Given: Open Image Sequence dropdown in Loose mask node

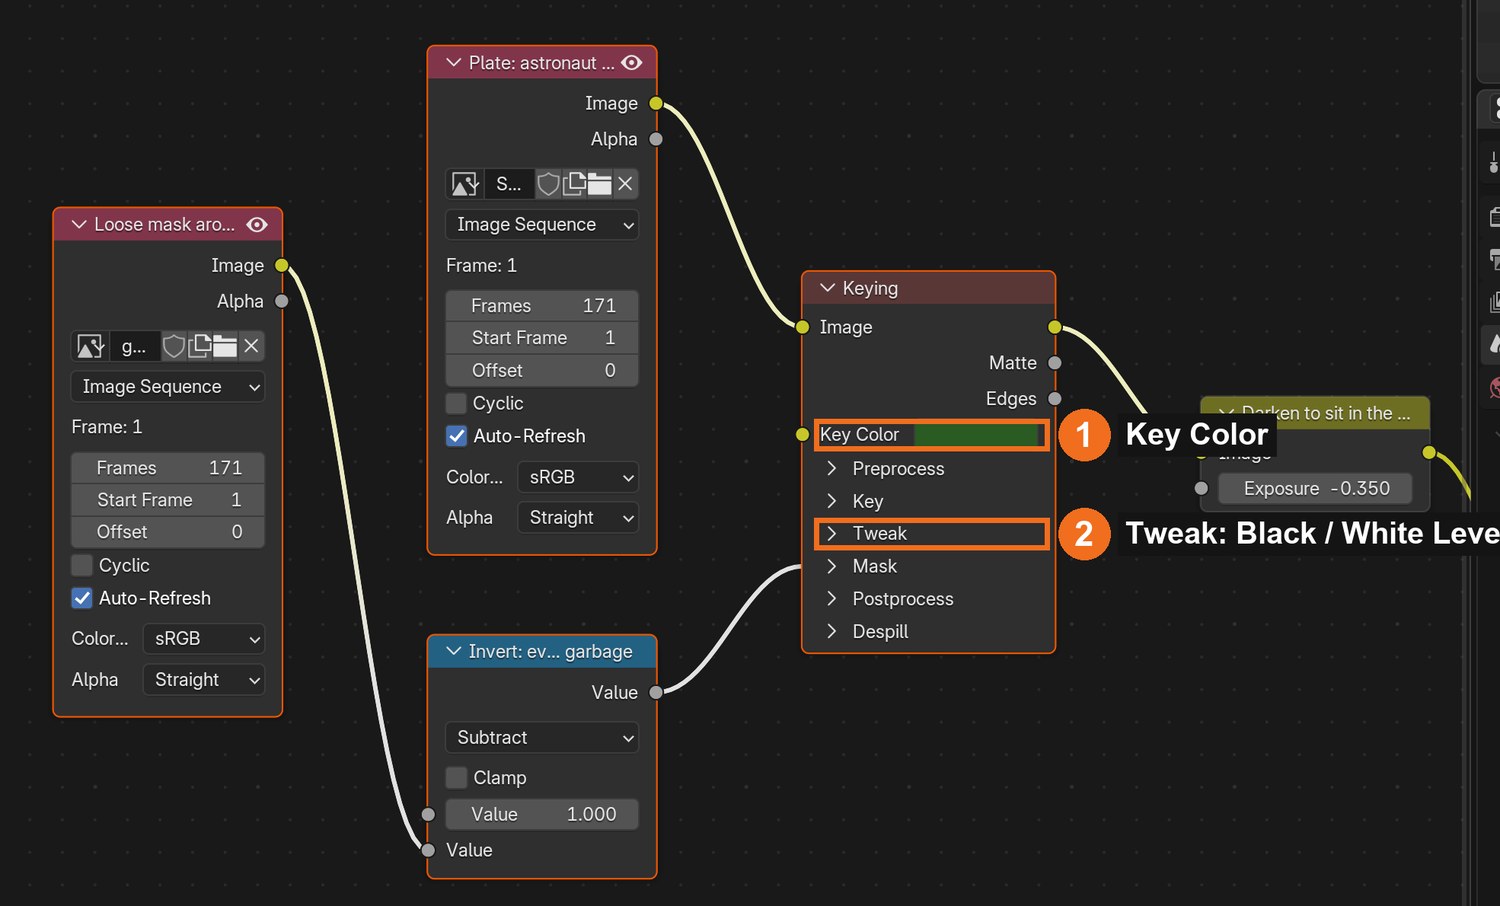Looking at the screenshot, I should point(168,387).
